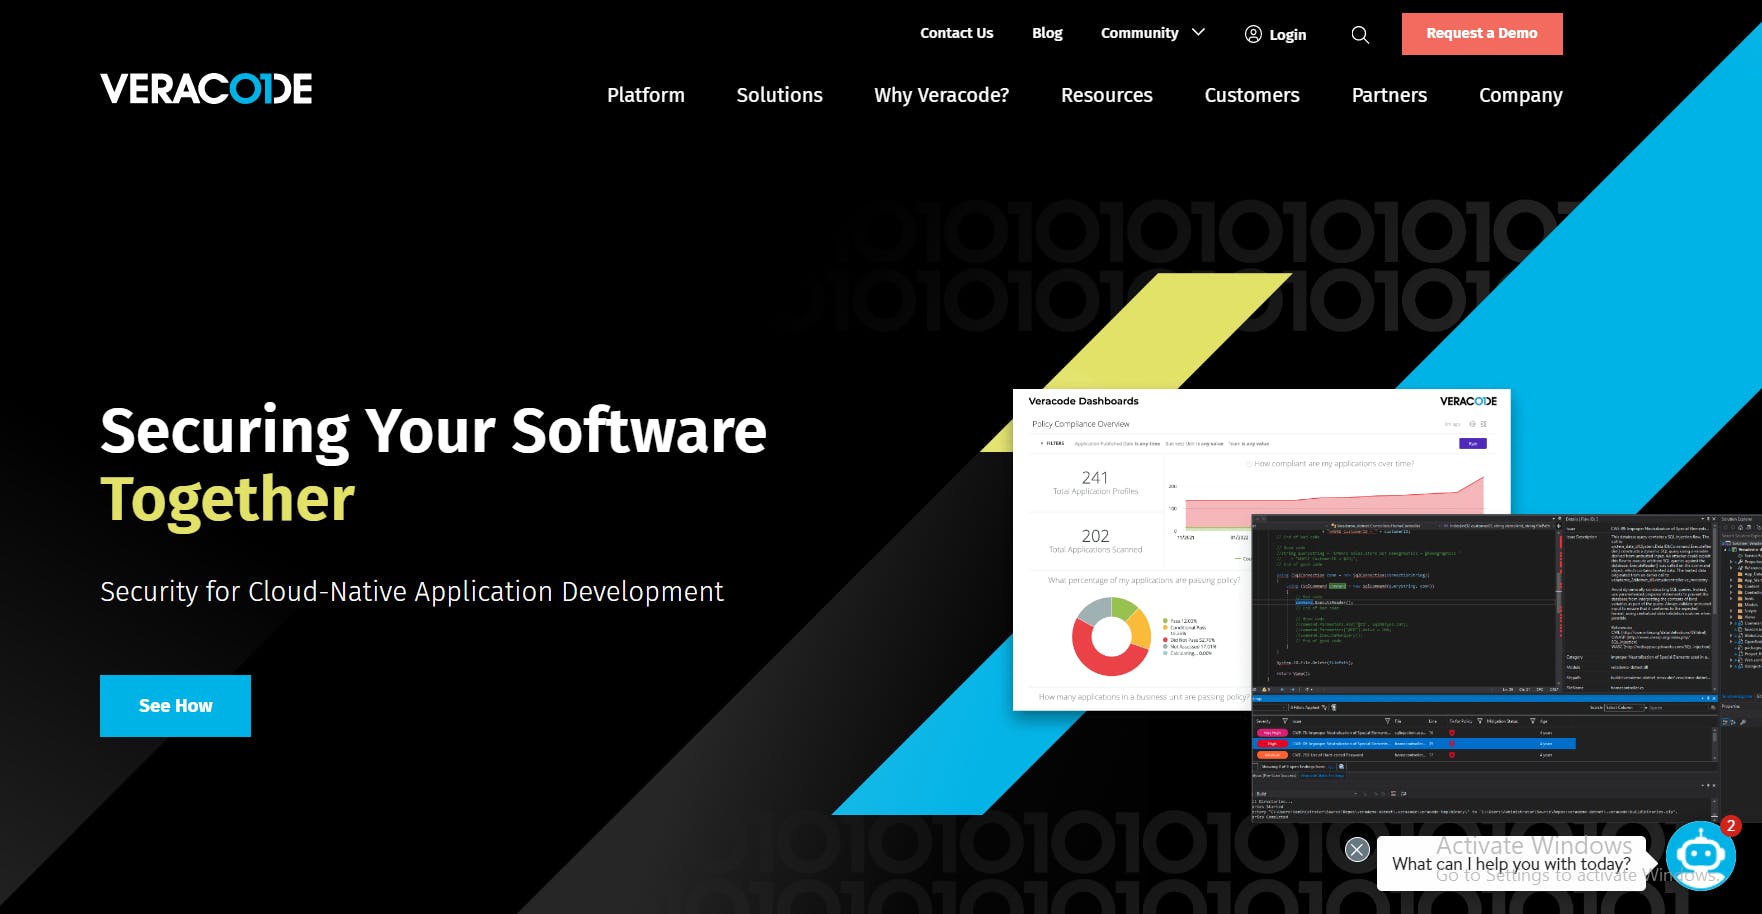Open the Blog link
Screen dimensions: 1762x914
pyautogui.click(x=1047, y=33)
